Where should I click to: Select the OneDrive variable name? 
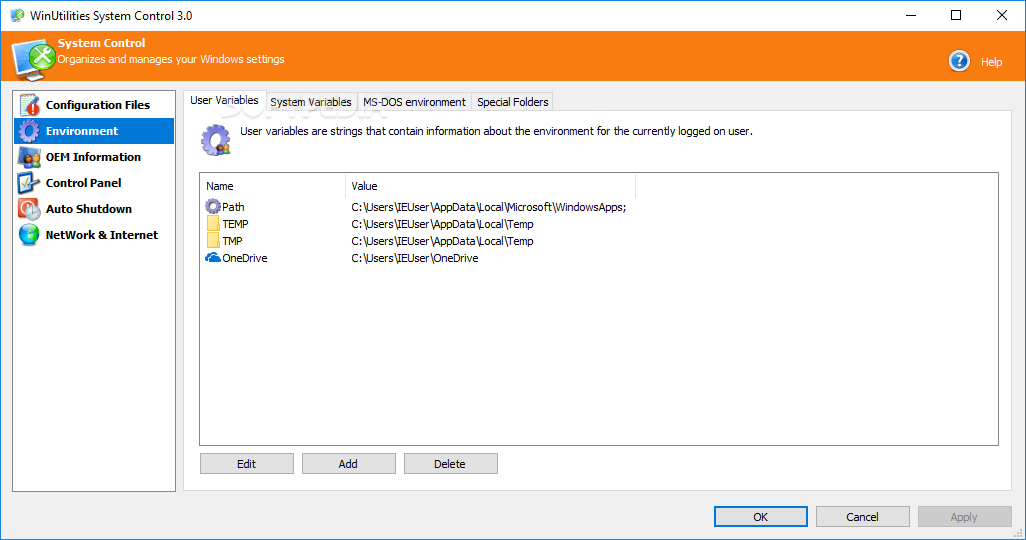[245, 258]
